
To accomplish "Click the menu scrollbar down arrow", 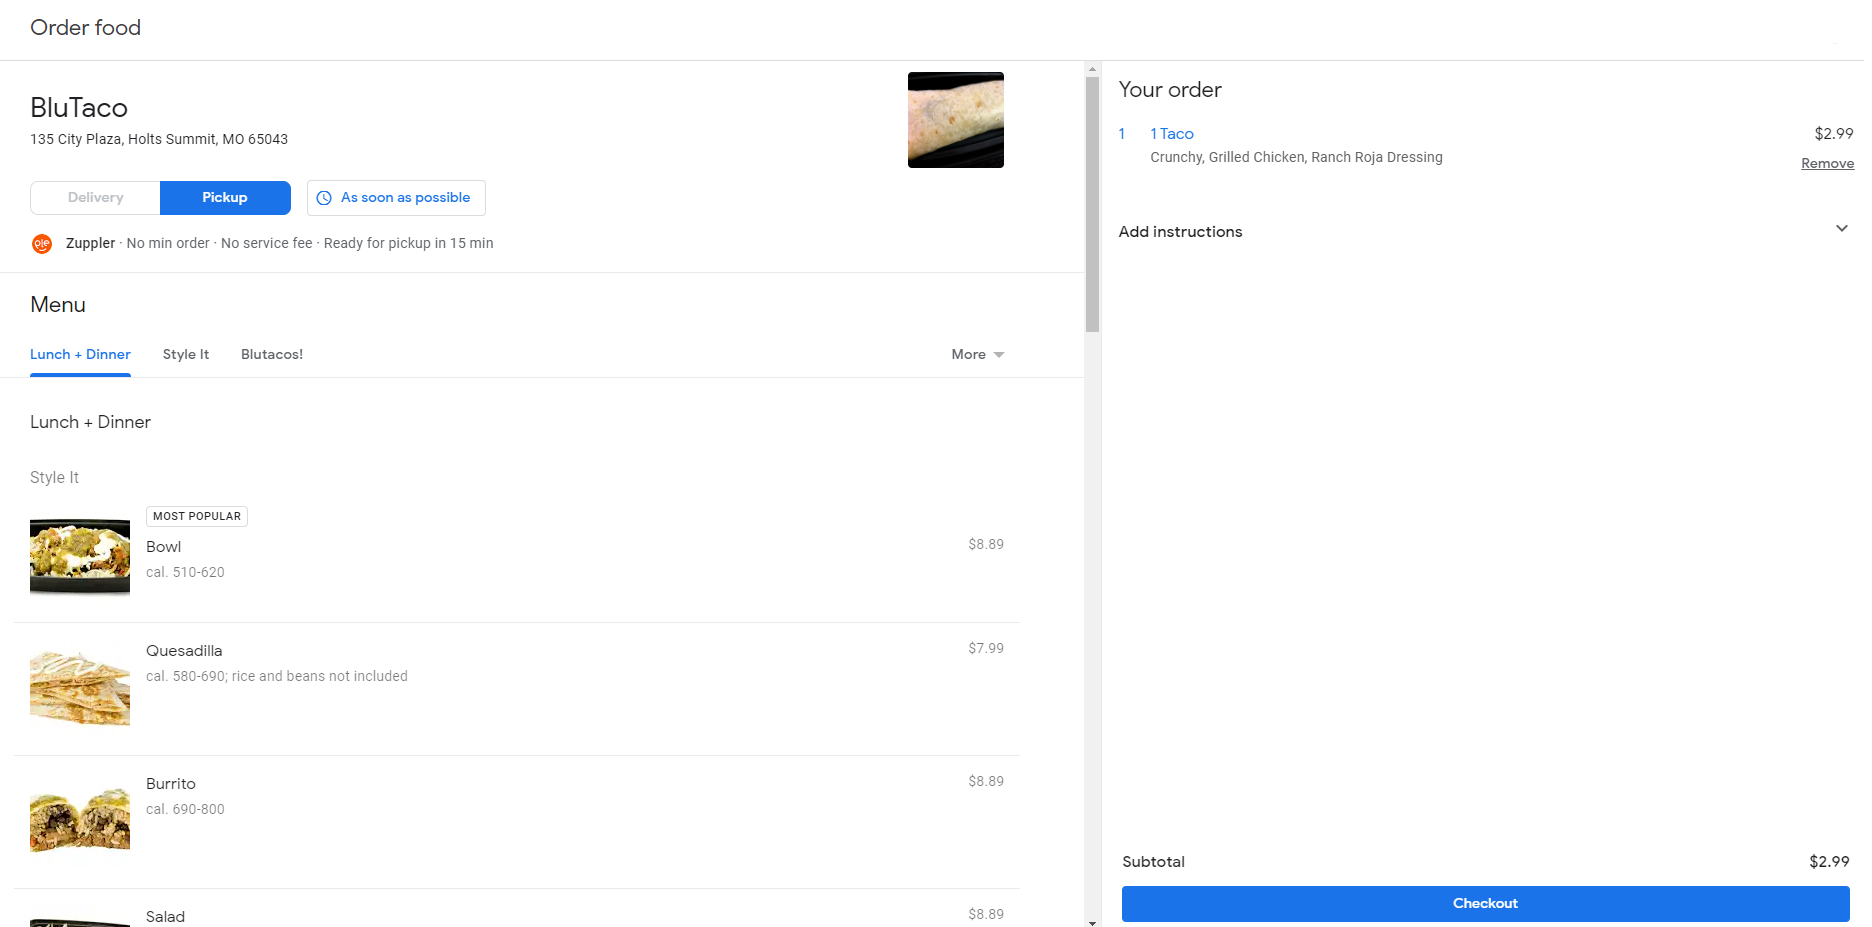I will (x=1092, y=922).
